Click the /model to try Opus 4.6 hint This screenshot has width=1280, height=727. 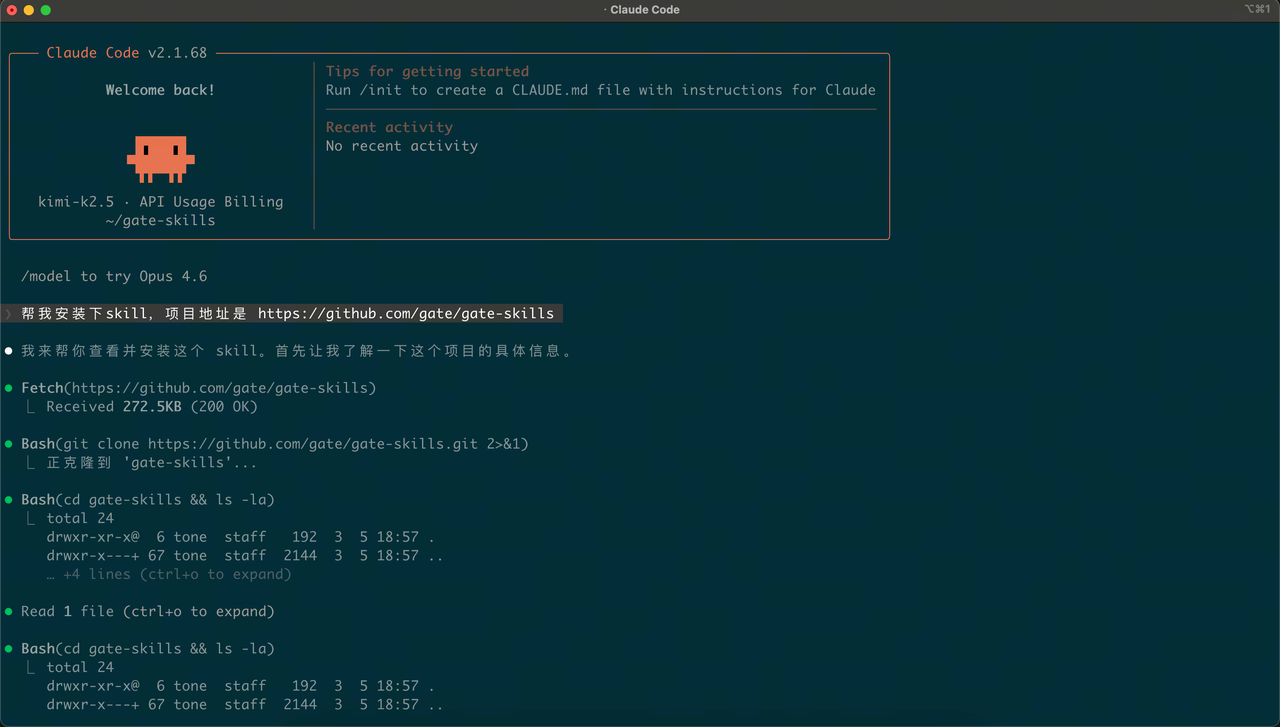(x=114, y=277)
